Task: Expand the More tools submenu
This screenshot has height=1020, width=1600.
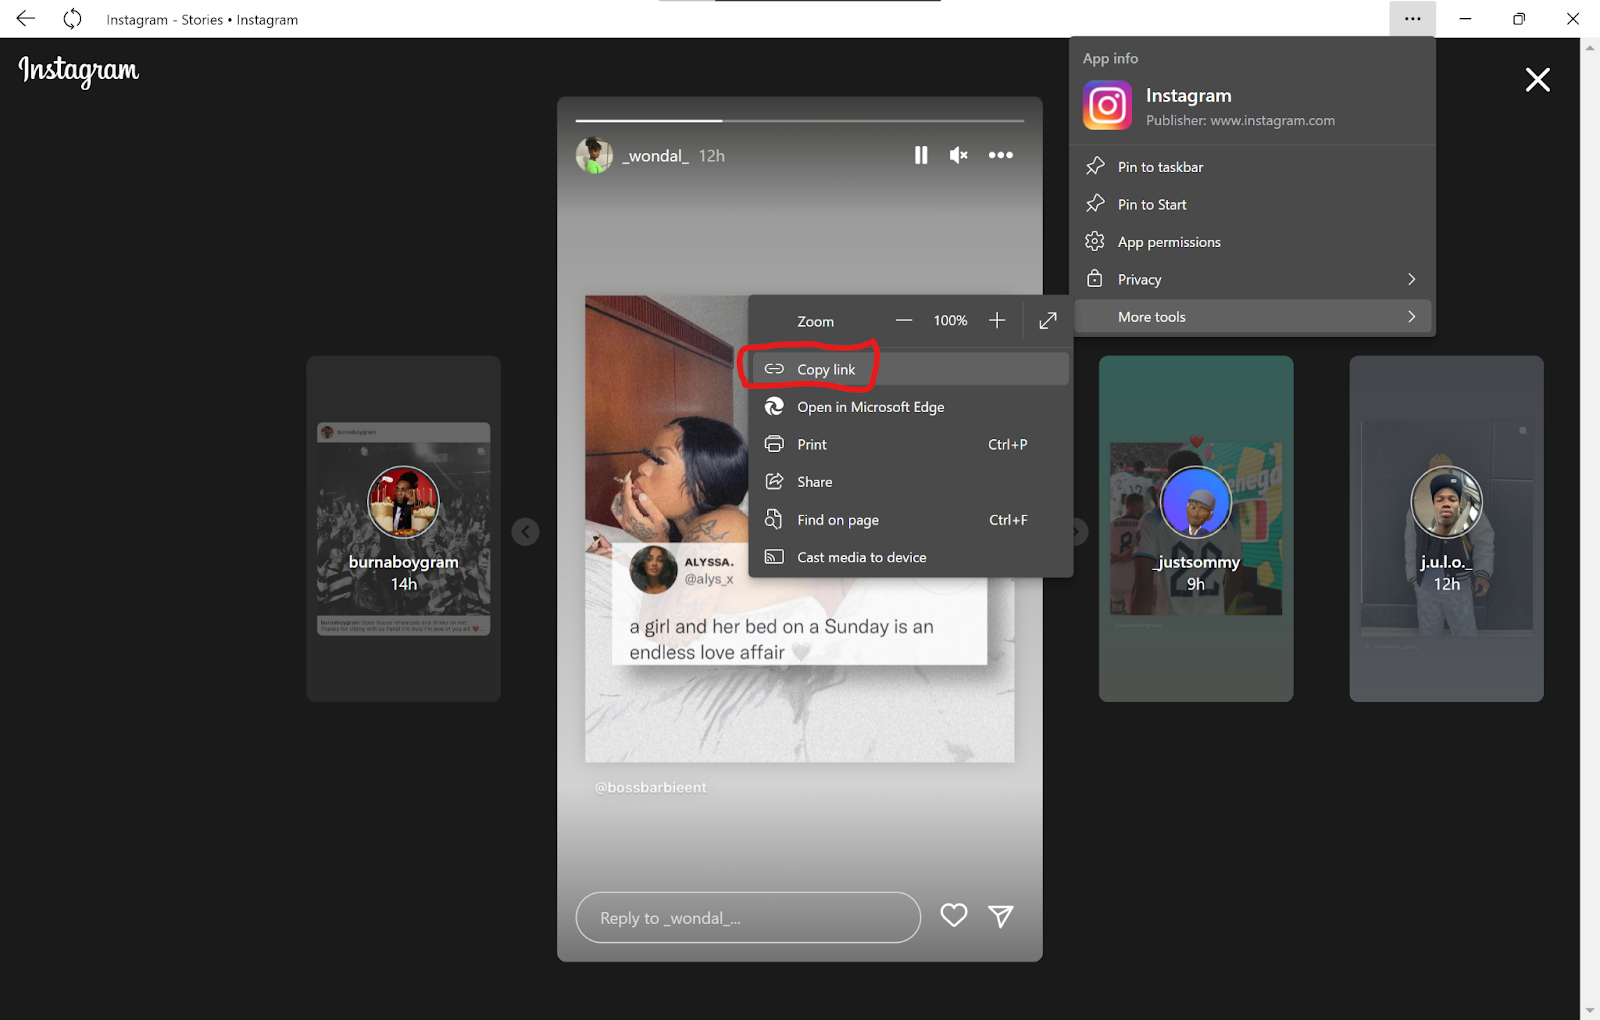Action: (x=1252, y=317)
